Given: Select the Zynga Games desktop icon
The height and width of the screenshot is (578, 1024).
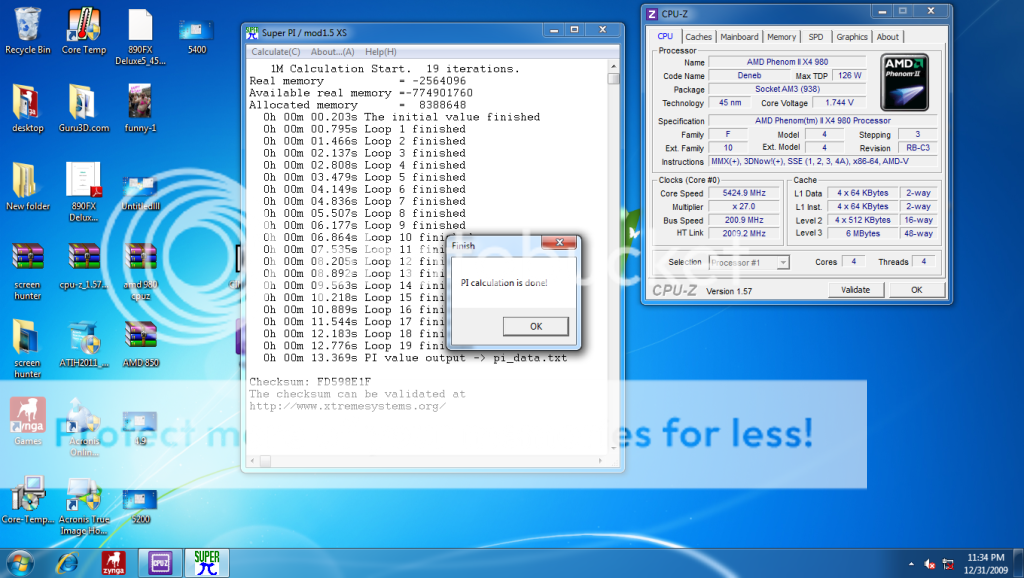Looking at the screenshot, I should 27,422.
